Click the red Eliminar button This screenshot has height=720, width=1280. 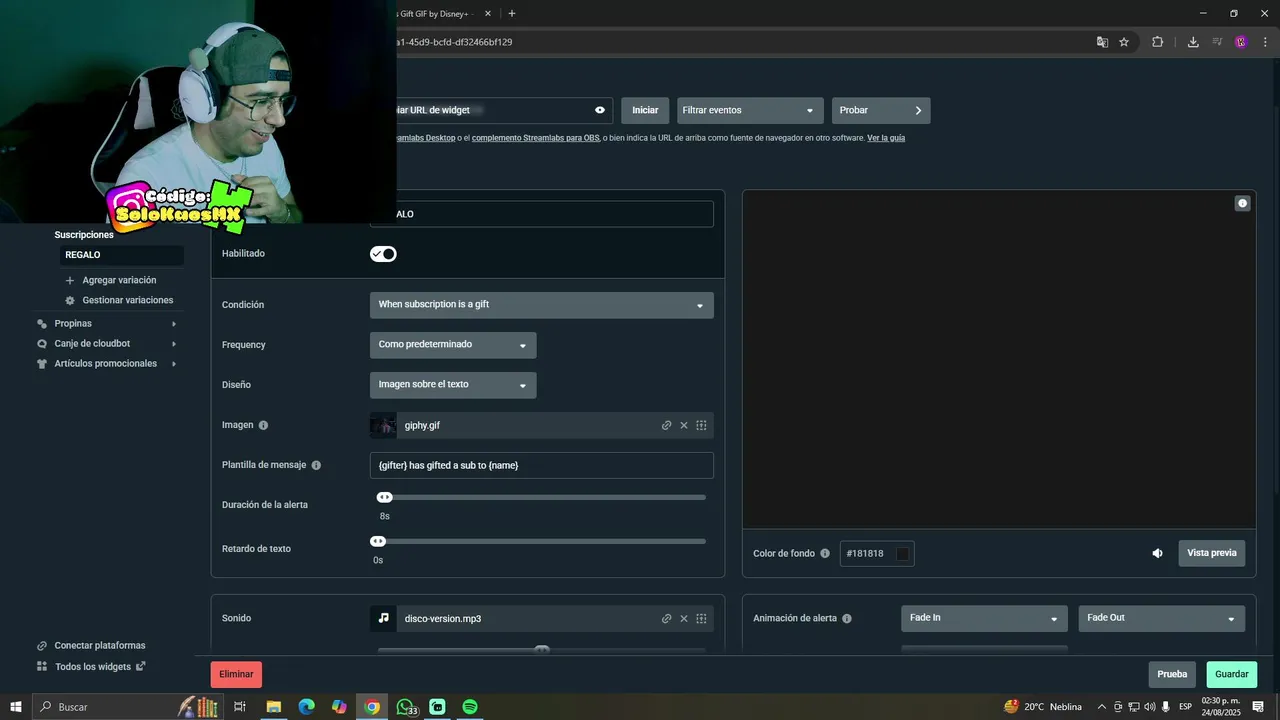(x=236, y=674)
